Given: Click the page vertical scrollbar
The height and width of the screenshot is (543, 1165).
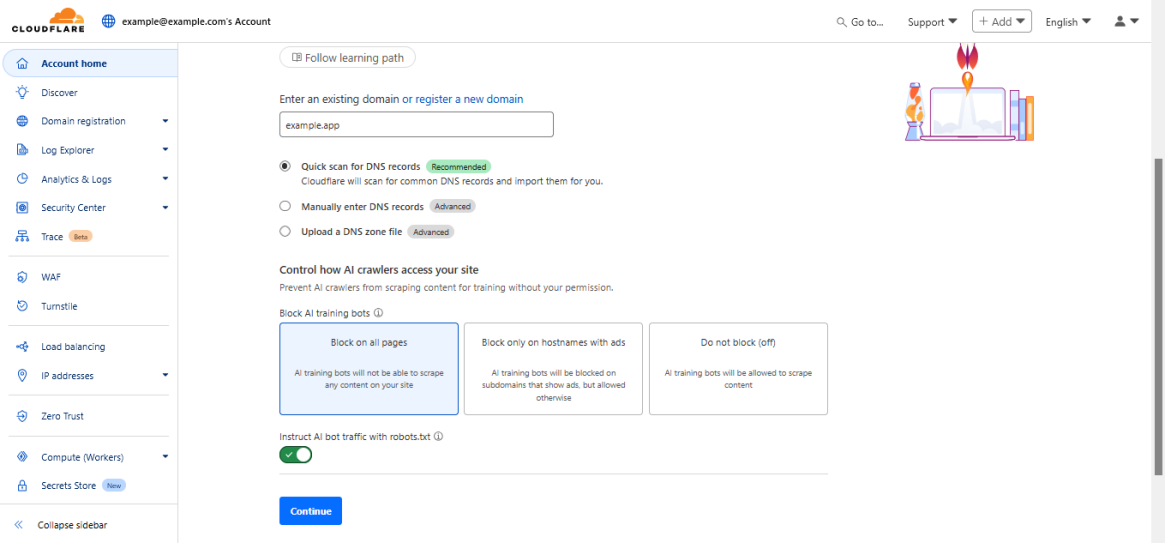Looking at the screenshot, I should coord(1159,316).
